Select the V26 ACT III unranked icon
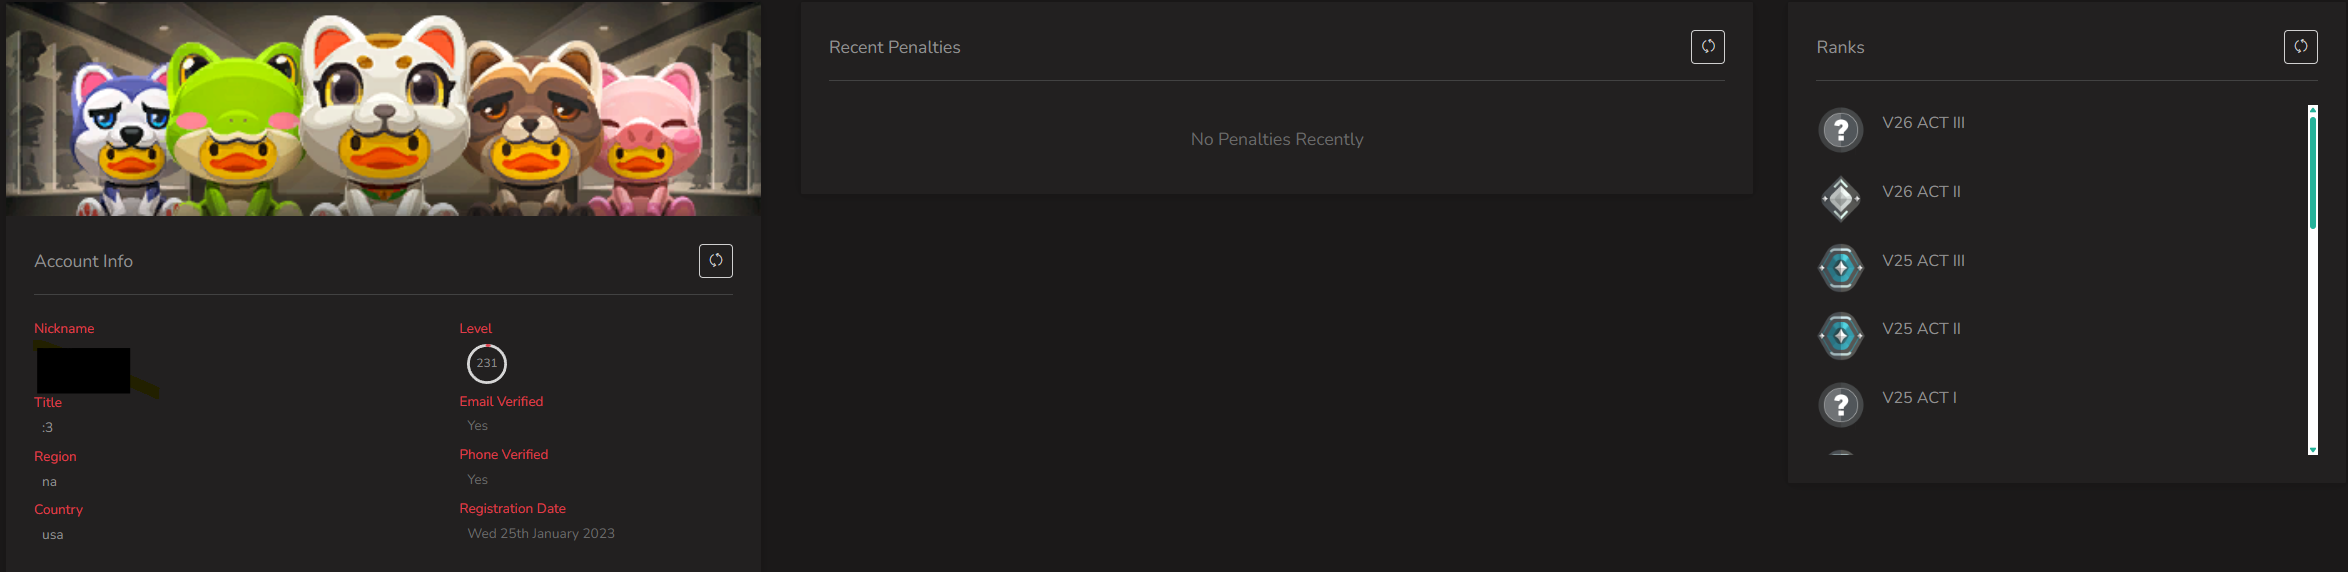Screen dimensions: 2348x572 1841,130
